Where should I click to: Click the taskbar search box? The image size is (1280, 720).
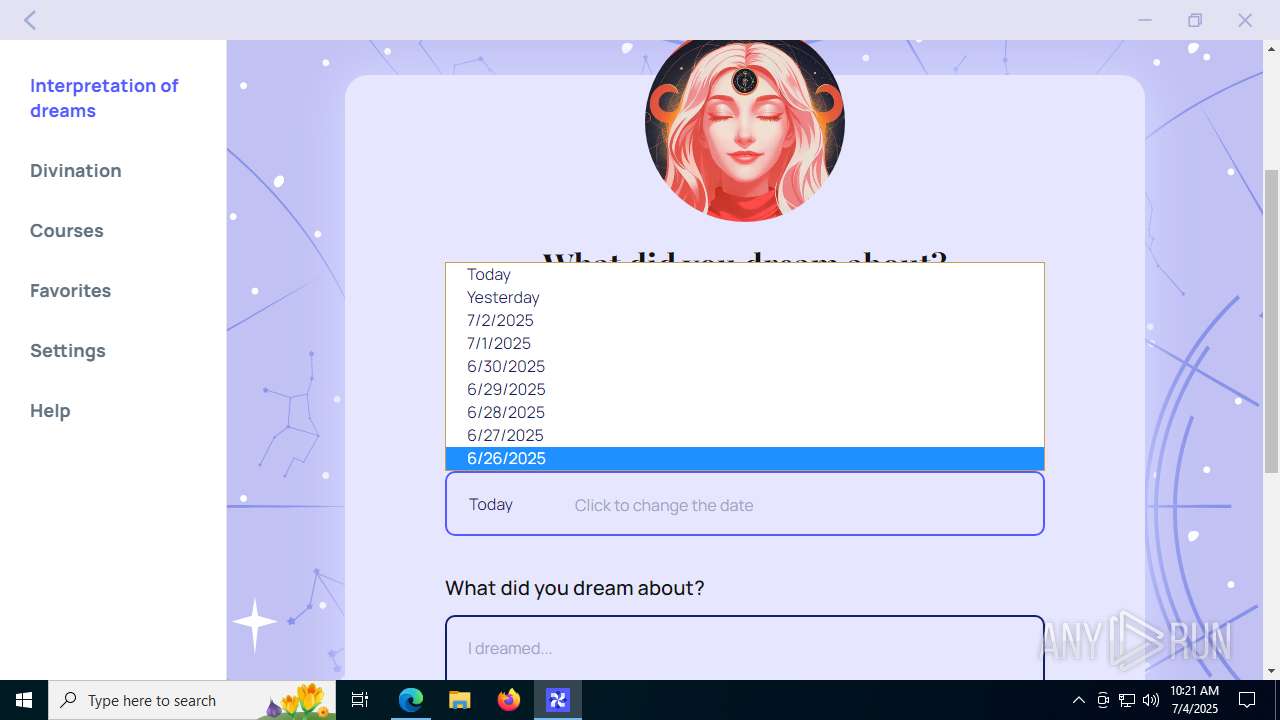point(192,700)
